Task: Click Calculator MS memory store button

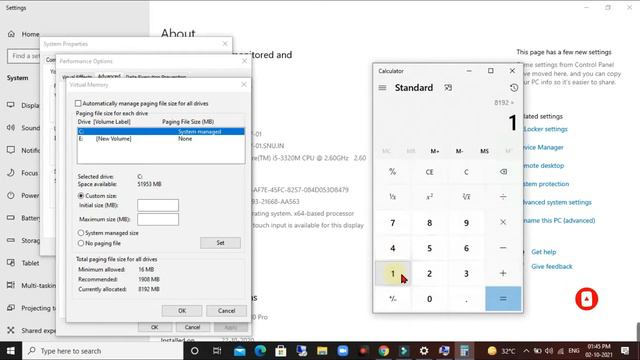Action: tap(484, 151)
